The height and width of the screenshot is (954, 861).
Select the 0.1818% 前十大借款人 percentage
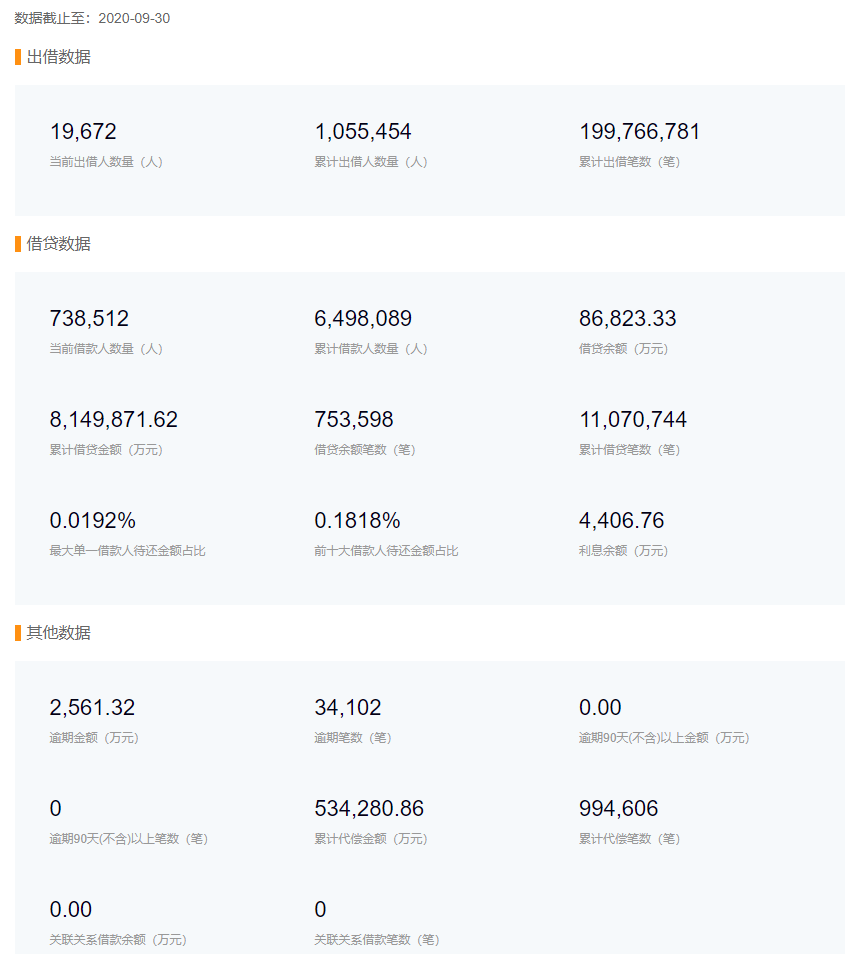[357, 520]
